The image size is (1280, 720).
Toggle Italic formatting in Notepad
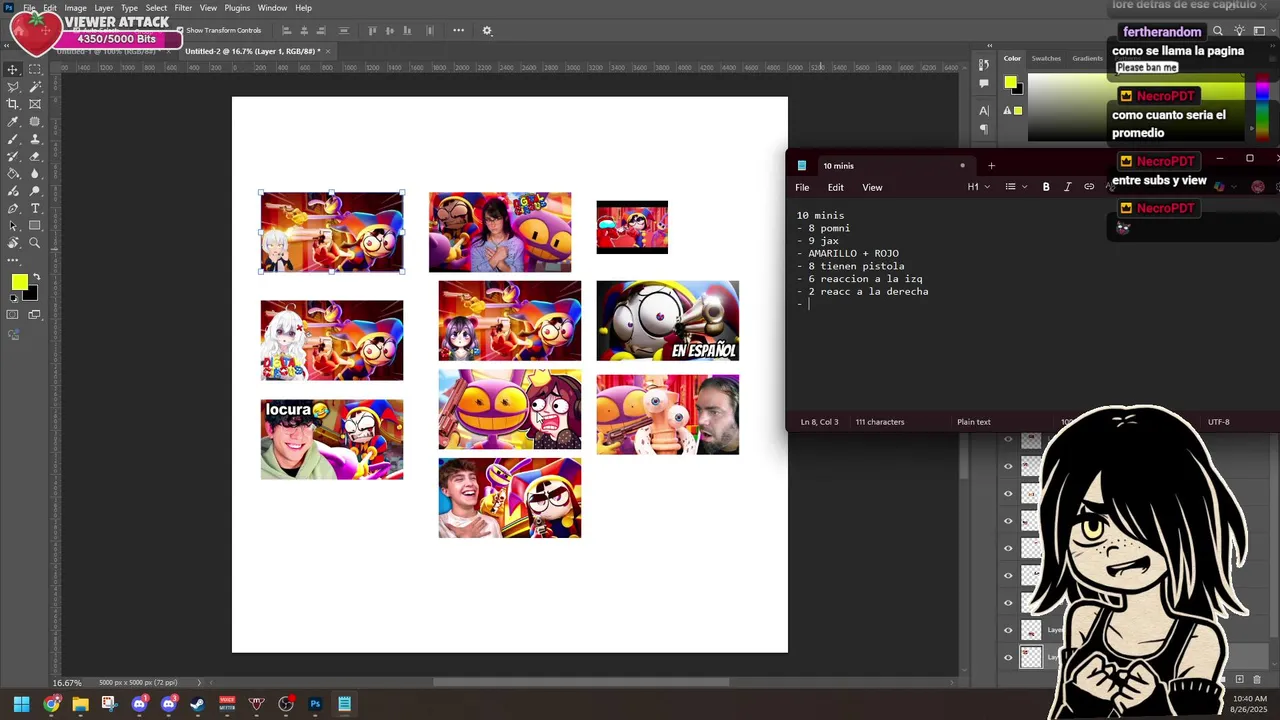(1068, 187)
